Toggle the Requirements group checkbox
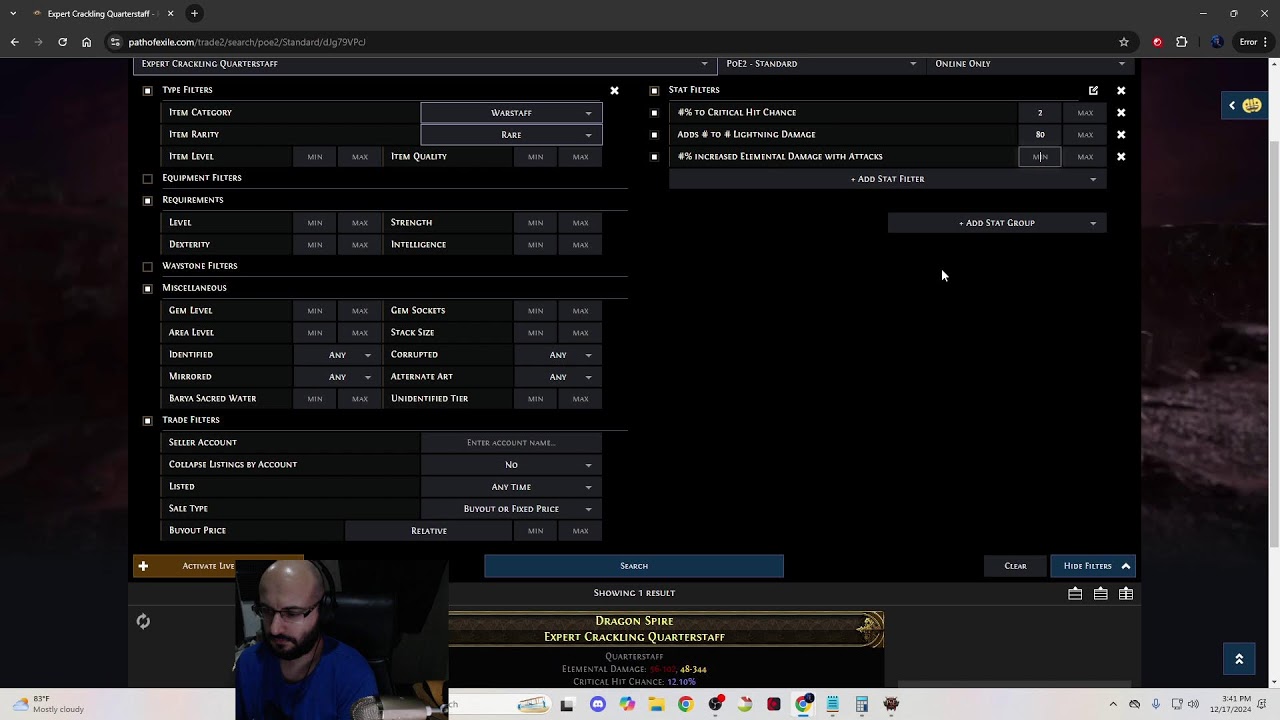This screenshot has height=720, width=1280. pyautogui.click(x=147, y=200)
